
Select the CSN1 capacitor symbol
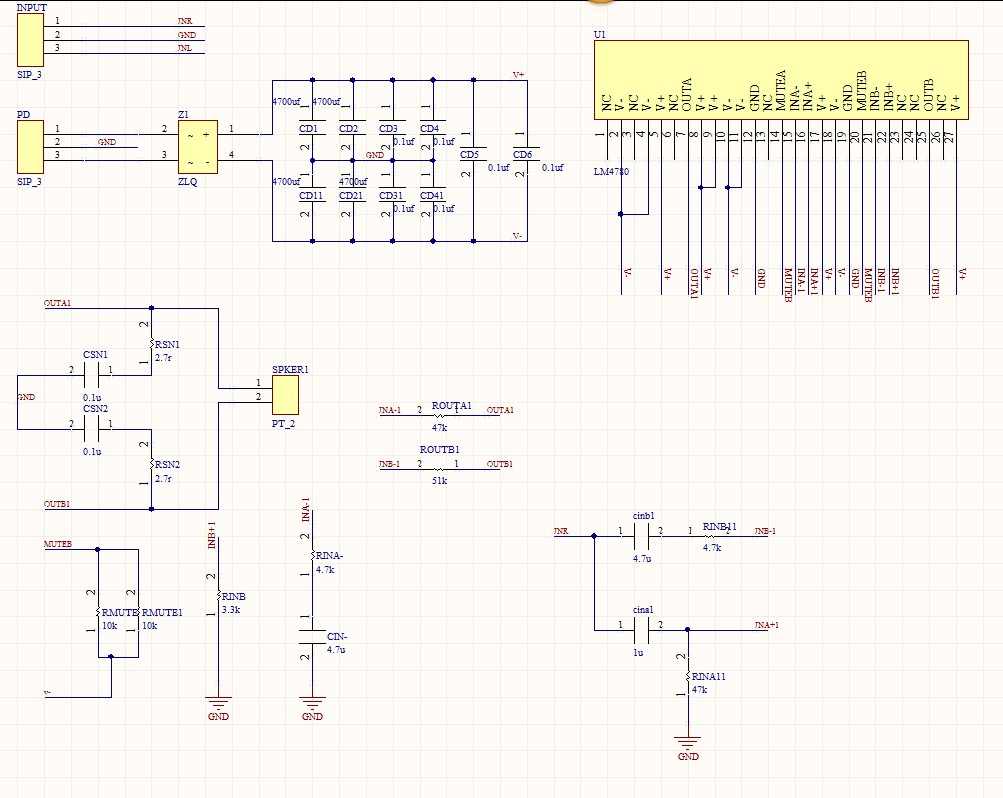91,375
